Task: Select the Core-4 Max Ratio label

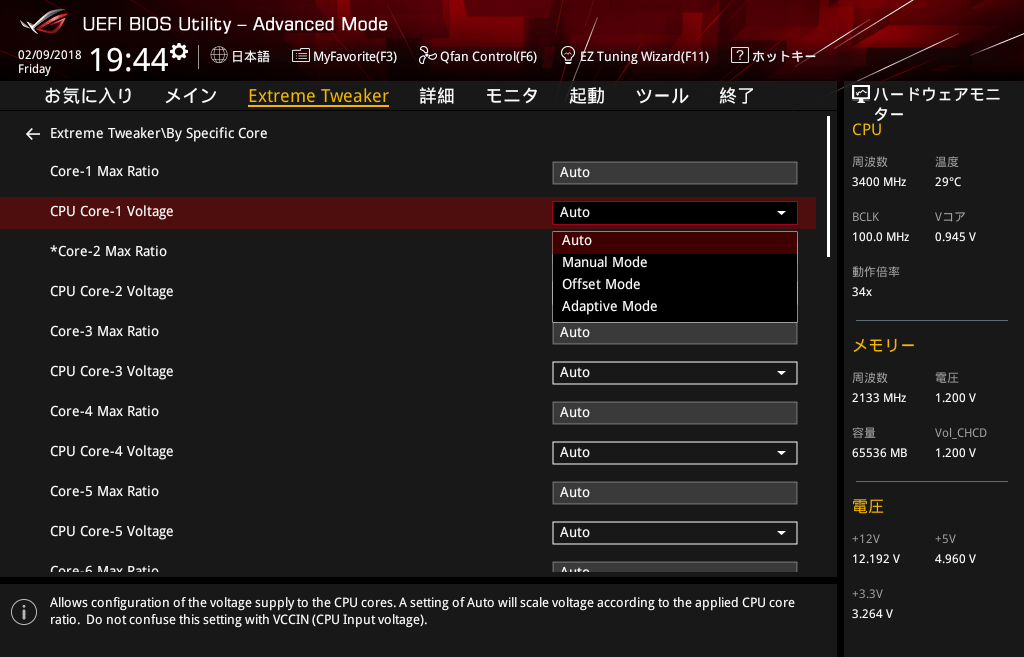Action: point(104,411)
